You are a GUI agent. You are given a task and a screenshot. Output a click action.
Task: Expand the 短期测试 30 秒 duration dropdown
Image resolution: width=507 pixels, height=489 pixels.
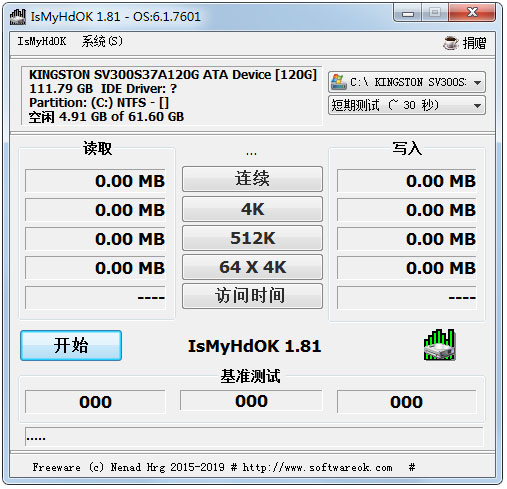(x=407, y=105)
